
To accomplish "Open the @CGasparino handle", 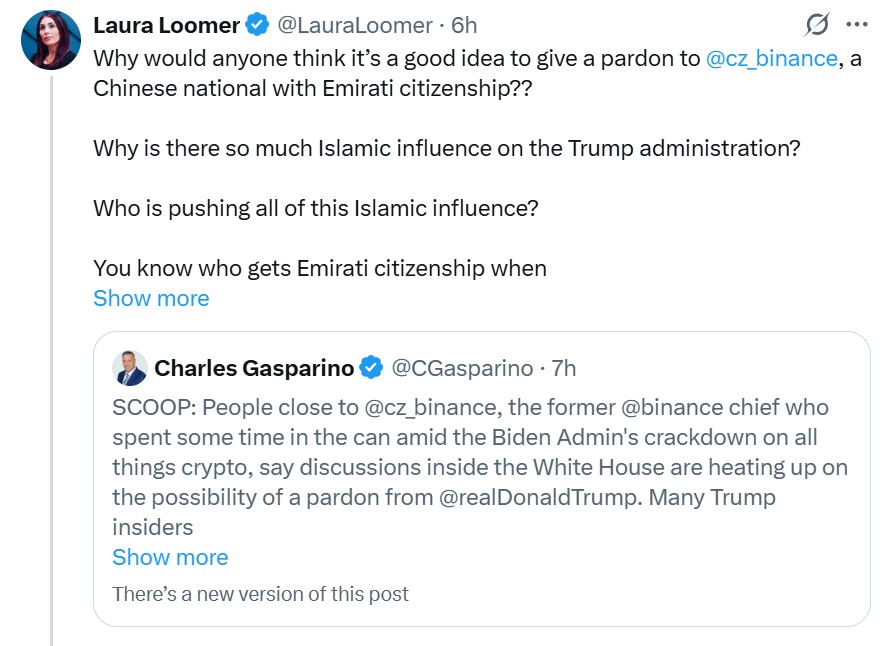I will (x=461, y=368).
